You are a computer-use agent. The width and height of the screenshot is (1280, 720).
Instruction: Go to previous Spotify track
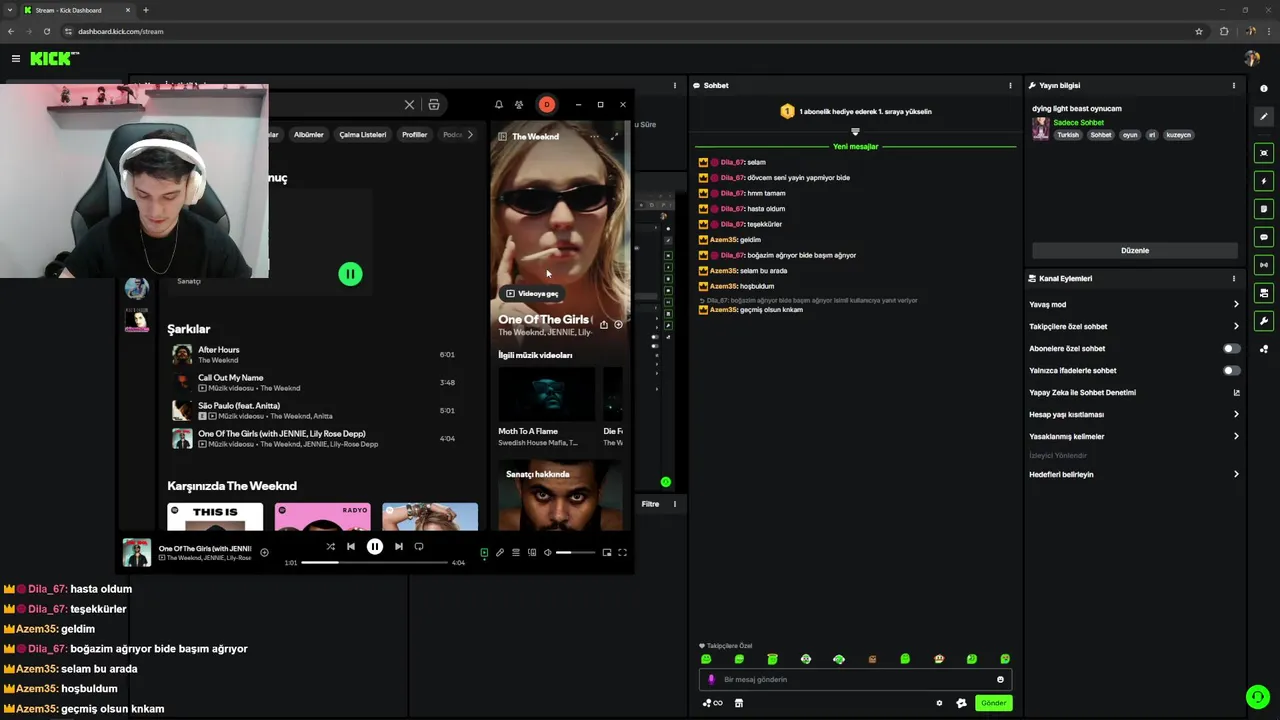click(x=351, y=546)
